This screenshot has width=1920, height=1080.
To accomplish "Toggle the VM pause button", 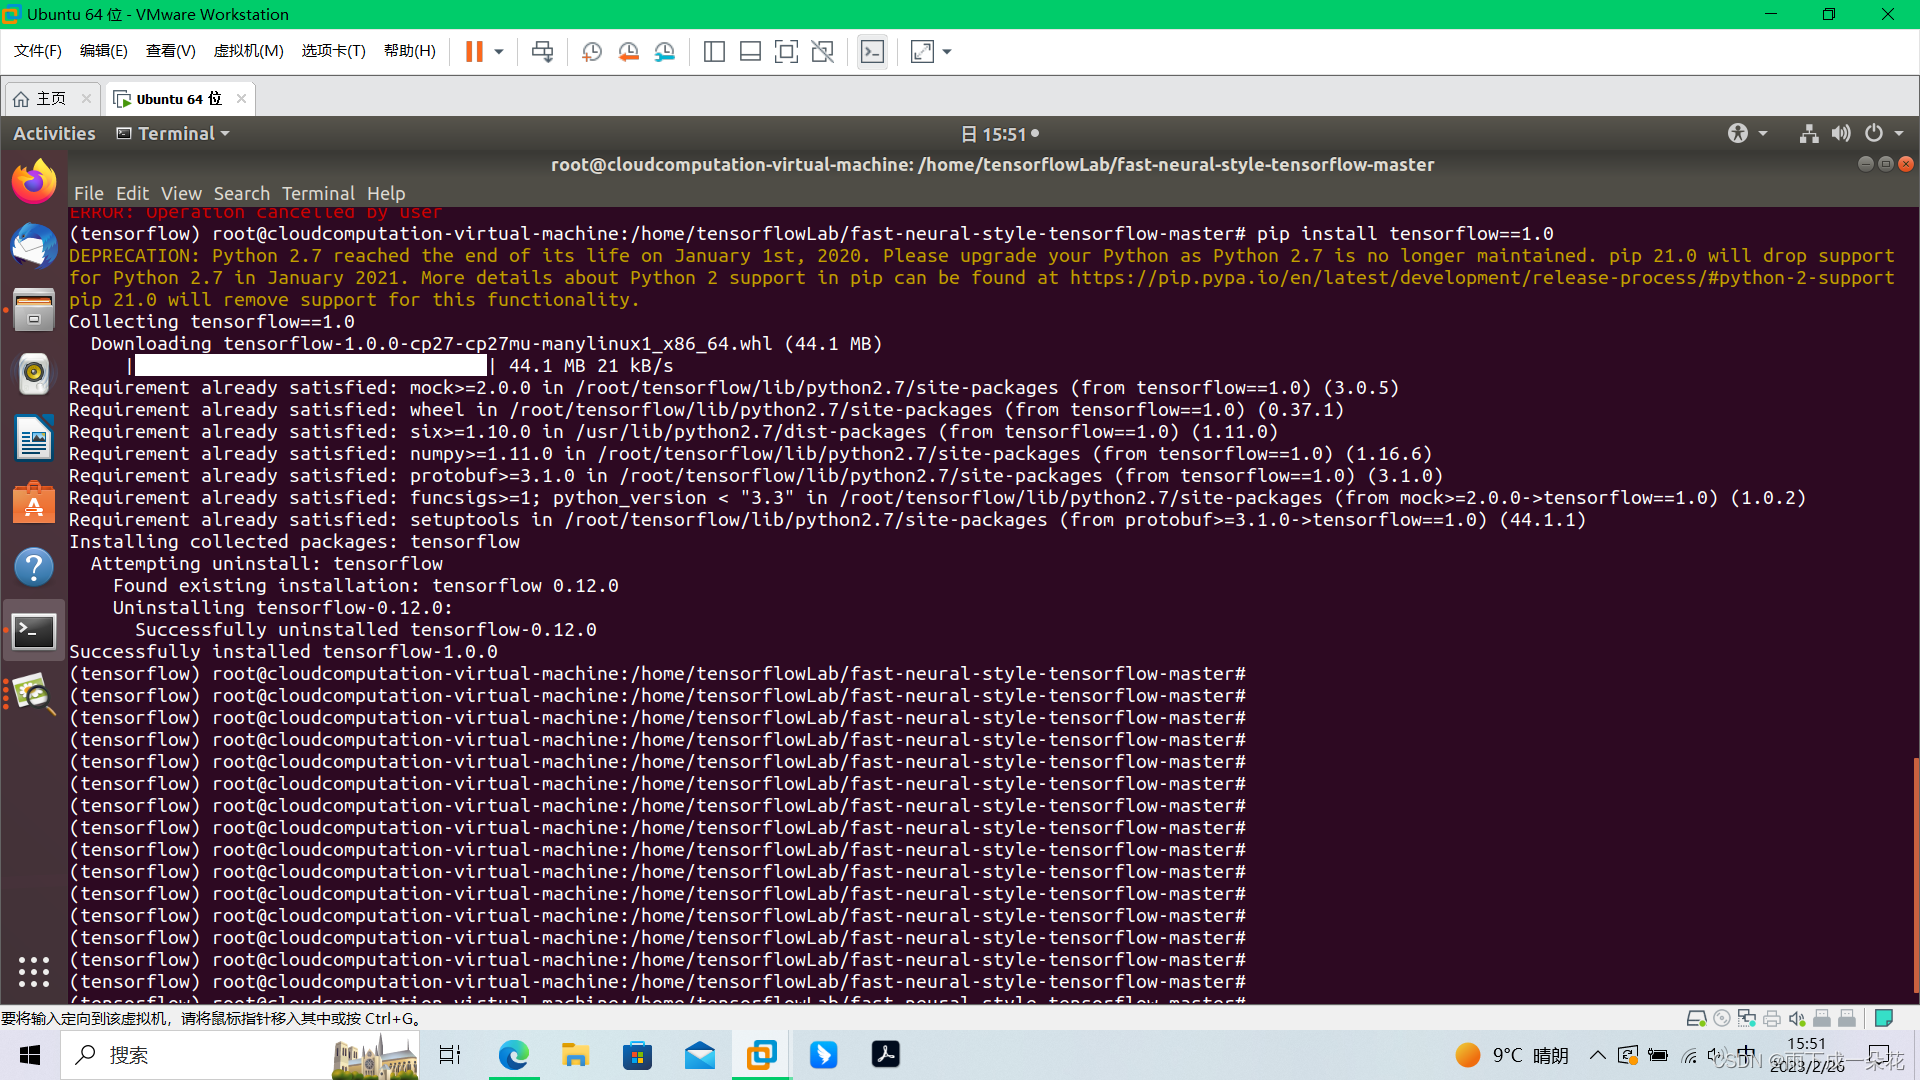I will [474, 52].
